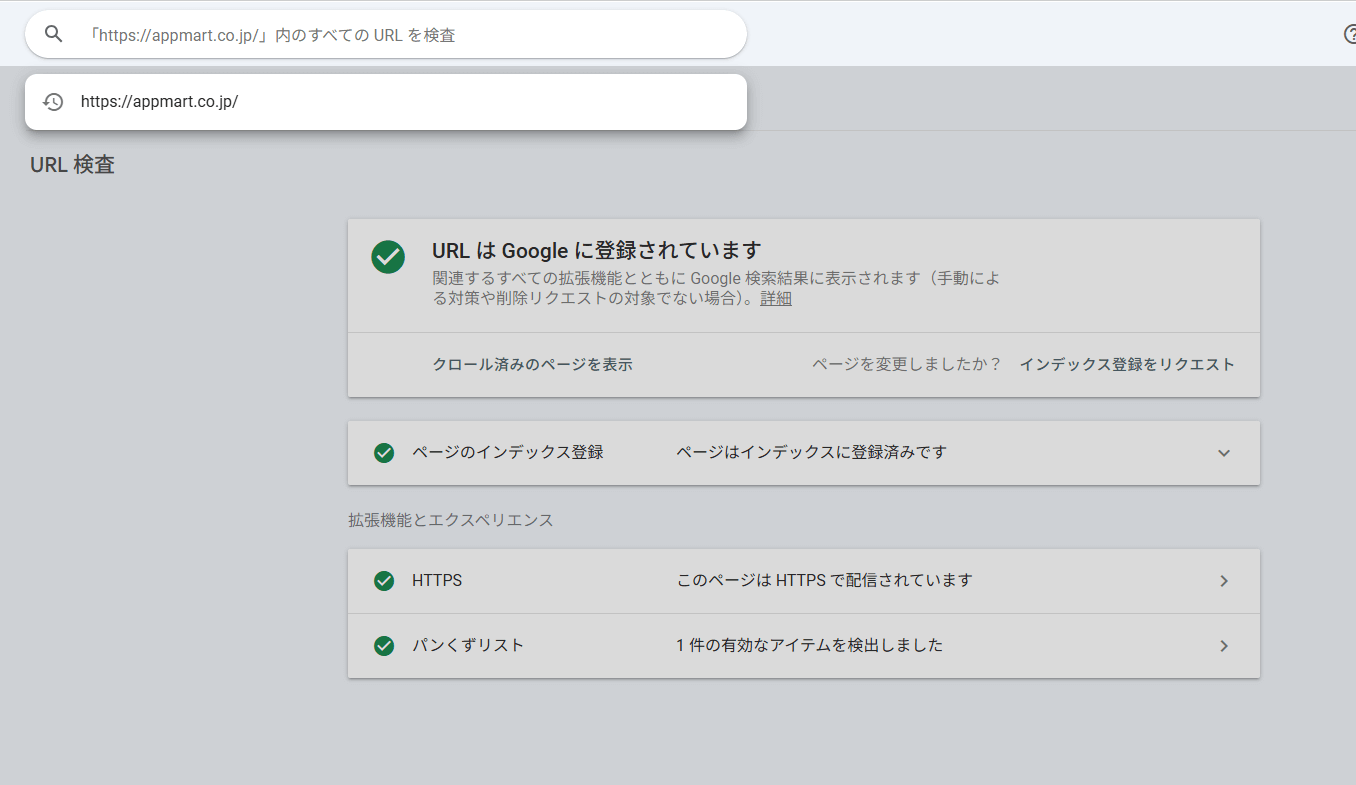Click the パンくずリスト row label
This screenshot has width=1356, height=785.
(x=468, y=645)
